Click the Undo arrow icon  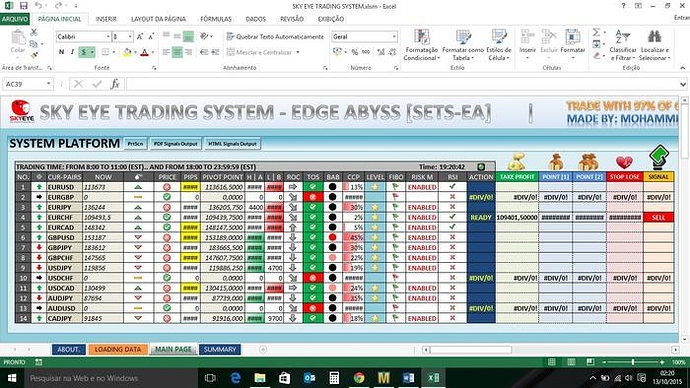click(39, 6)
